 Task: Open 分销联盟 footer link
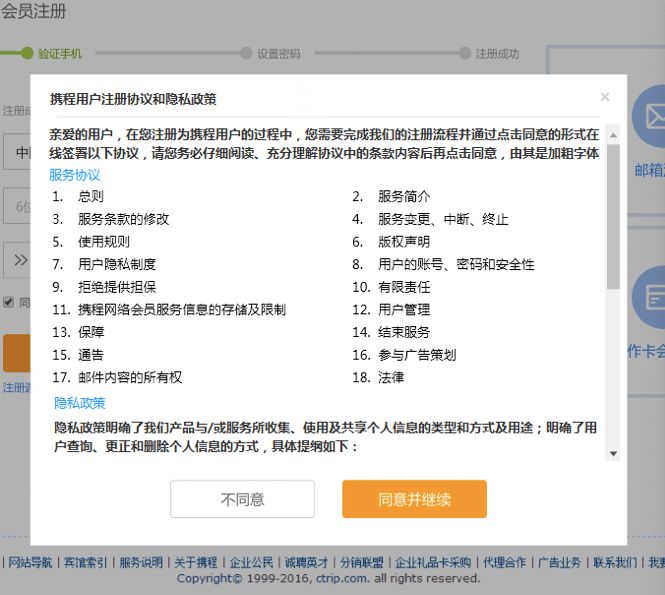click(361, 562)
